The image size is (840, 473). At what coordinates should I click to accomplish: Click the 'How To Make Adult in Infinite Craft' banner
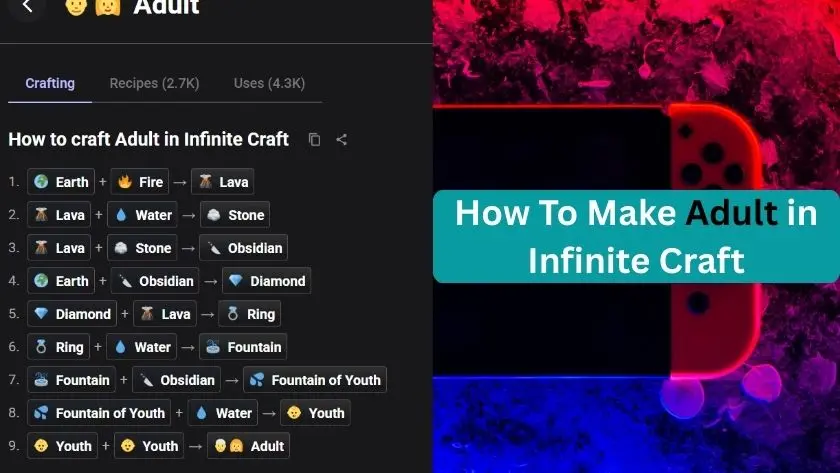point(636,237)
